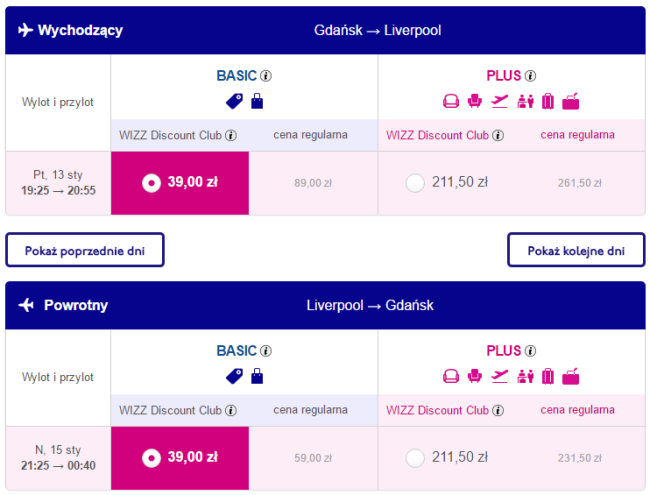
Task: Click the passengers icon under return PLUS
Action: coord(523,376)
